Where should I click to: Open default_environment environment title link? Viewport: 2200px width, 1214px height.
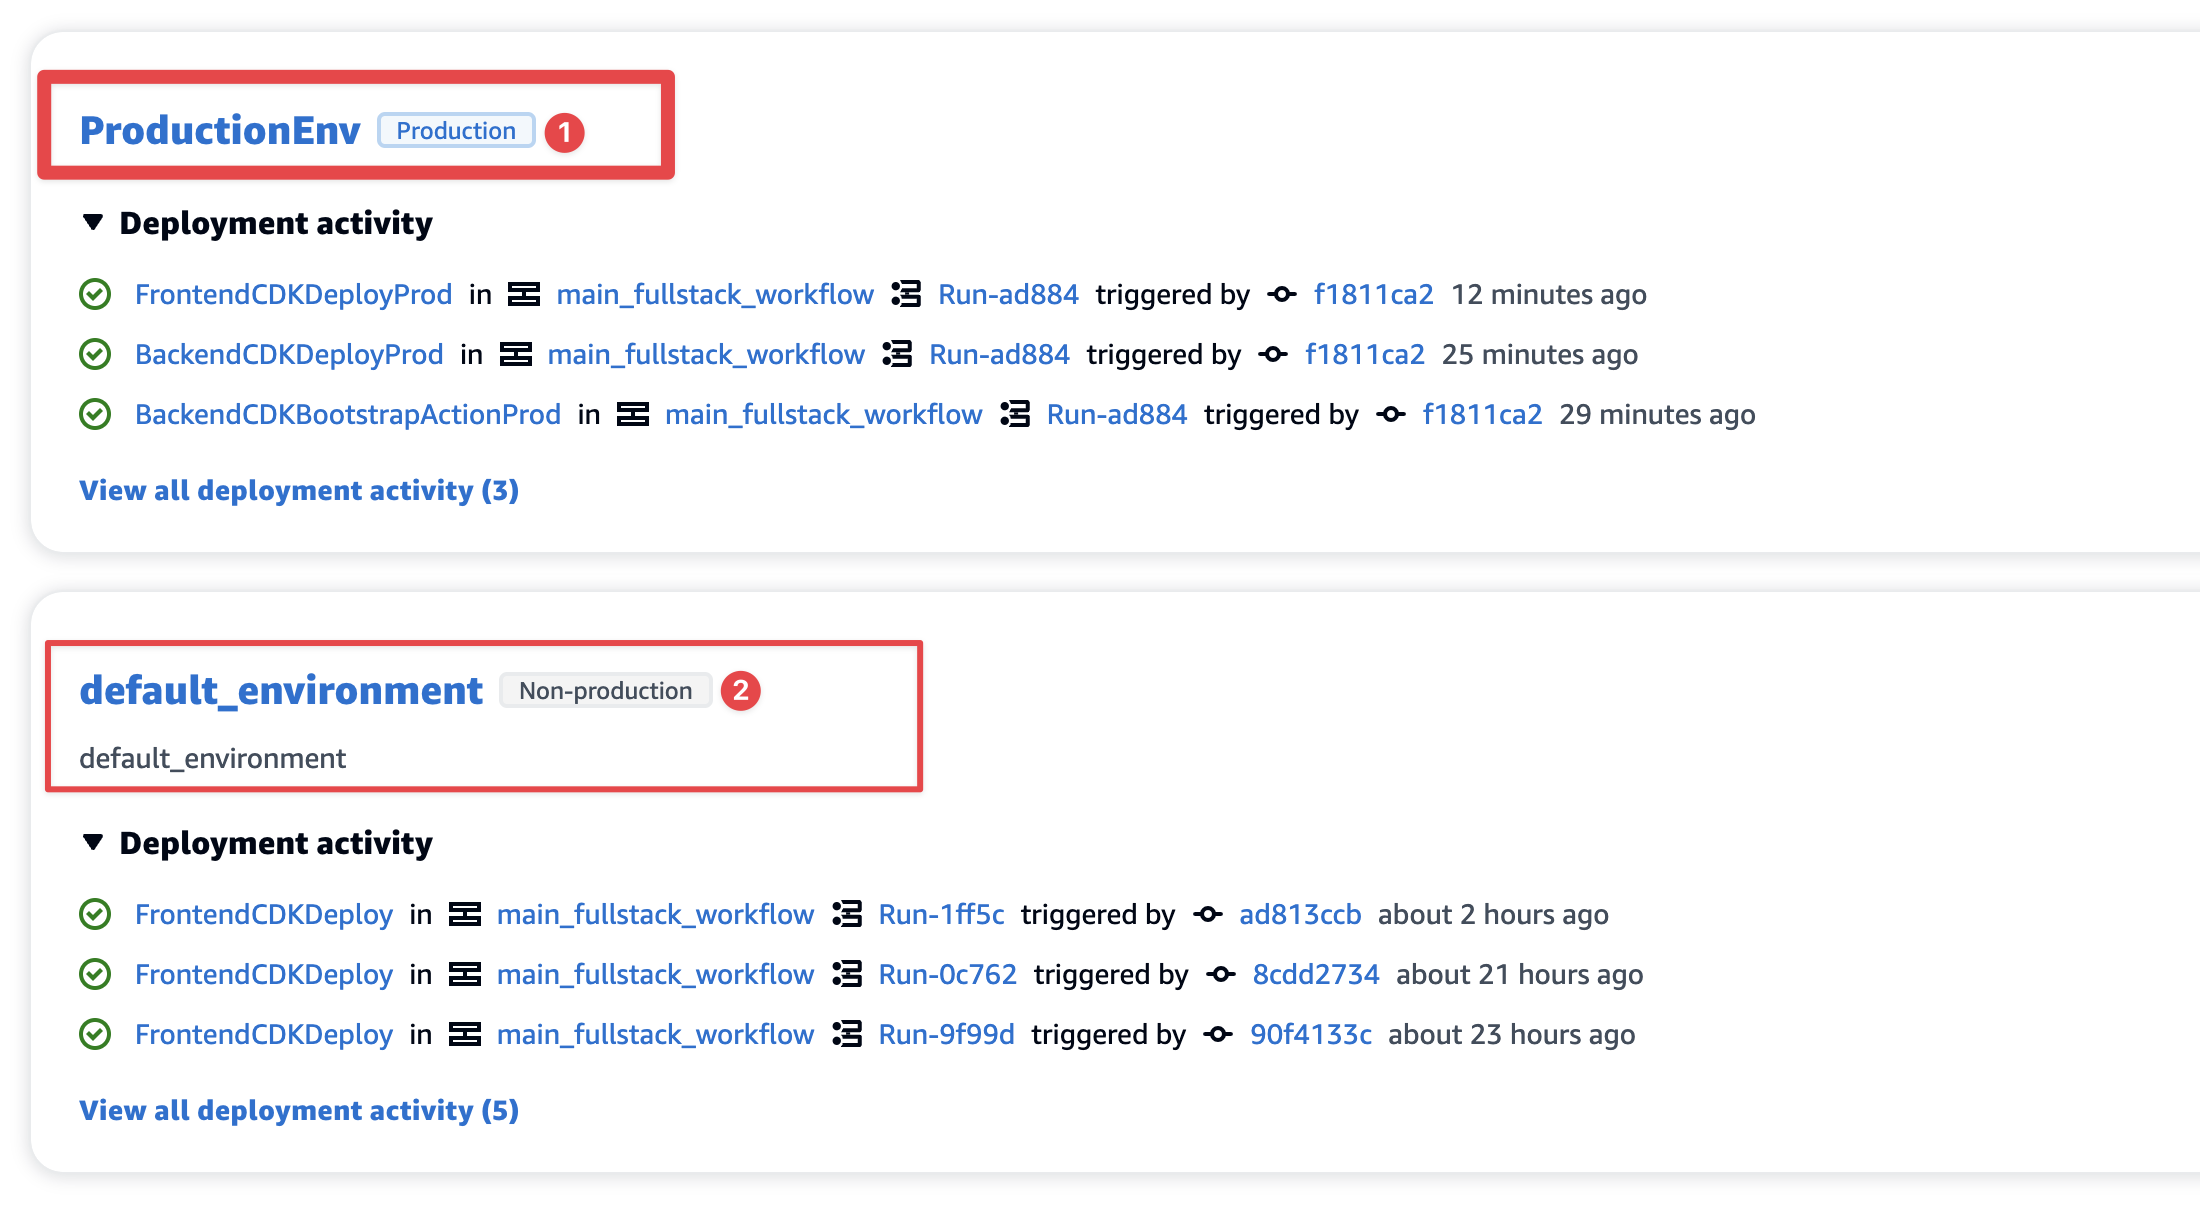pos(281,690)
